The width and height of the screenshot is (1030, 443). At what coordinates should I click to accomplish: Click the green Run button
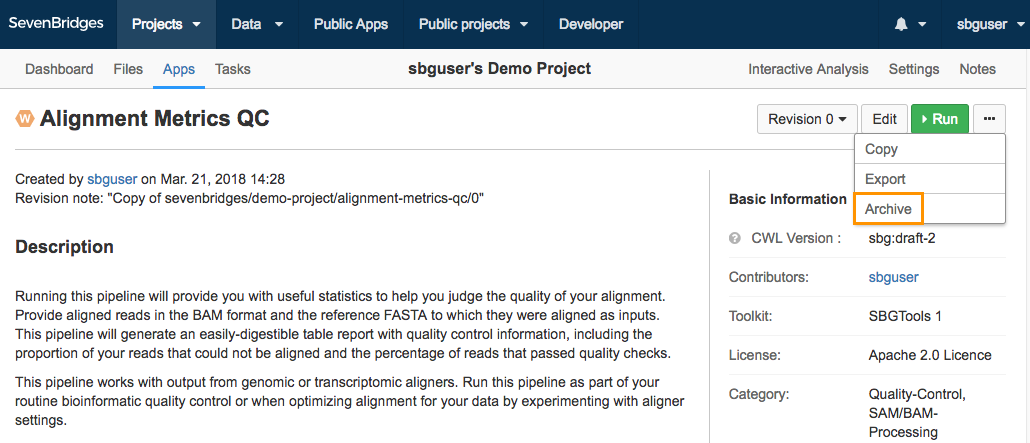click(x=939, y=119)
